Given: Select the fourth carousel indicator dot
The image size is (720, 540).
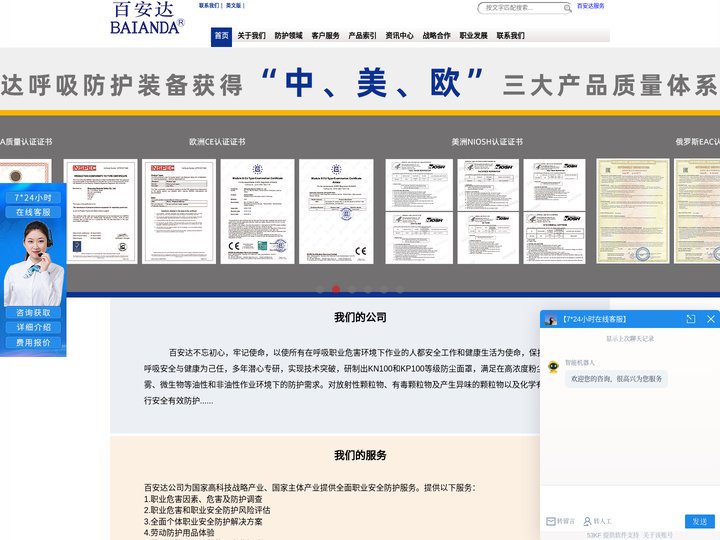Looking at the screenshot, I should [x=368, y=289].
